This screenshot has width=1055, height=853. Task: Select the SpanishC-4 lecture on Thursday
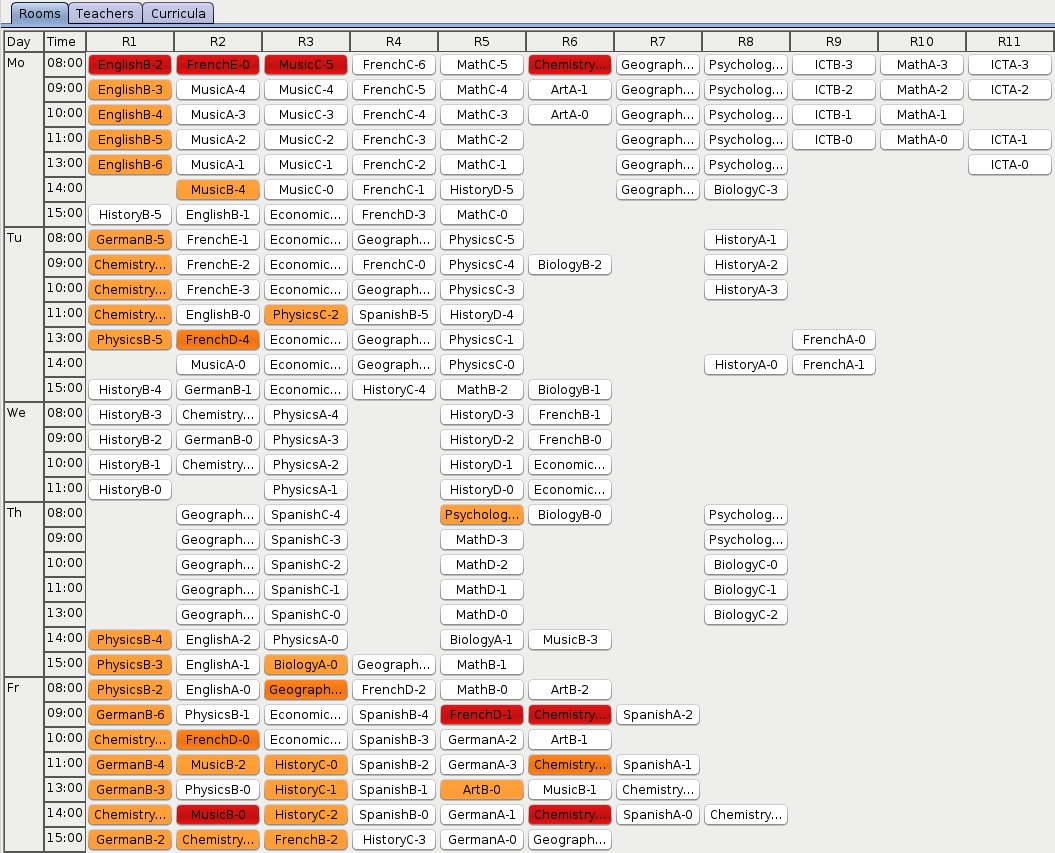click(306, 515)
